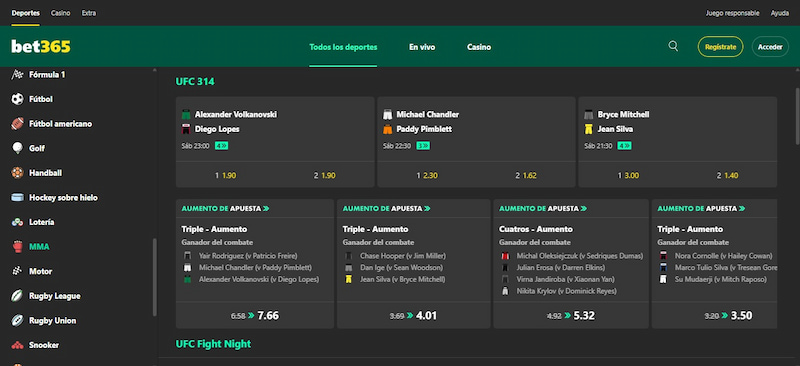800x366 pixels.
Task: Select Snooker in the sports sidebar
Action: 44,345
